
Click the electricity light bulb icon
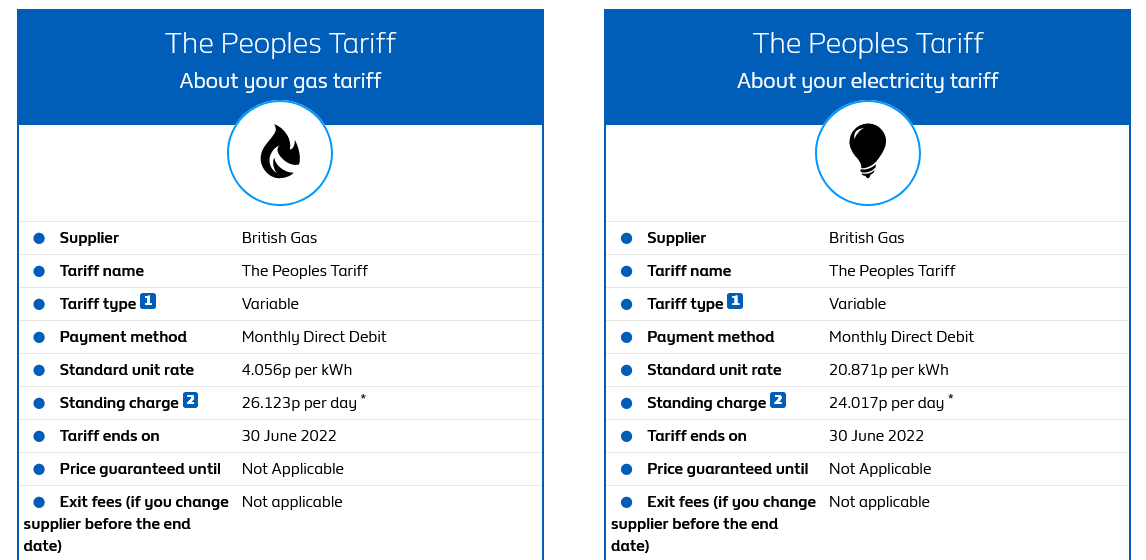pyautogui.click(x=867, y=153)
